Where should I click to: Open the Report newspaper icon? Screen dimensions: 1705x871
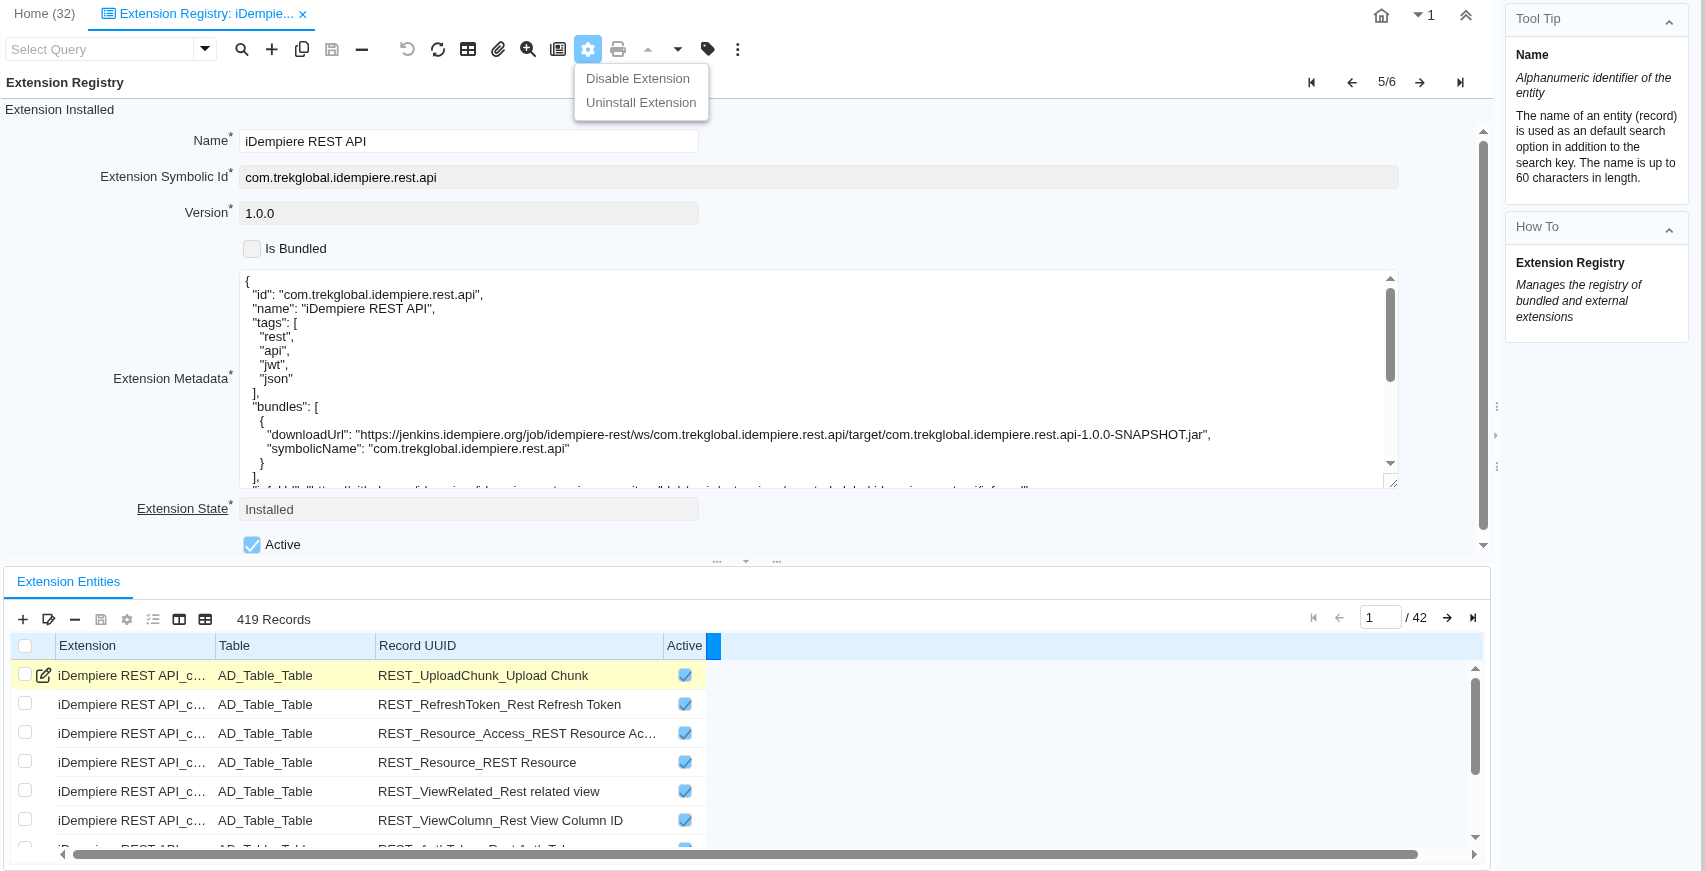click(x=558, y=49)
